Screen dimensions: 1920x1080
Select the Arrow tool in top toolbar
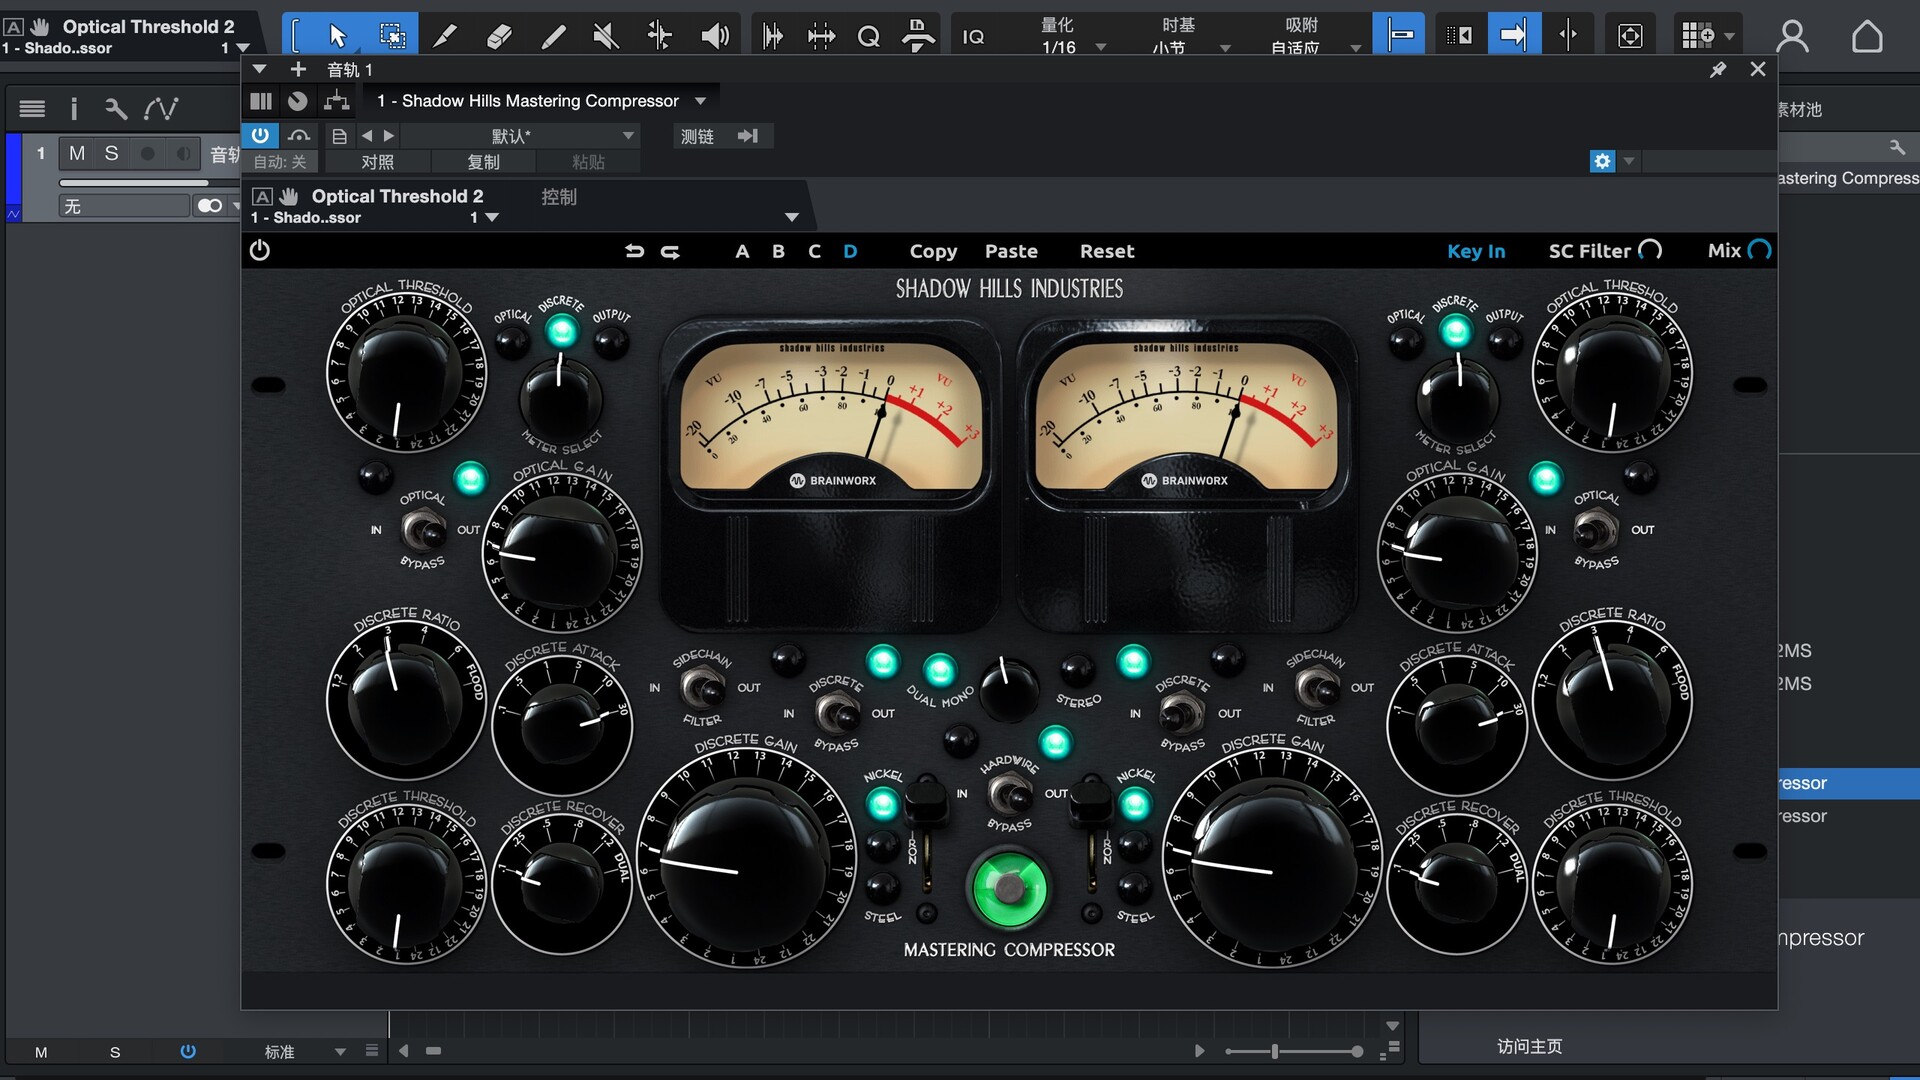point(337,36)
